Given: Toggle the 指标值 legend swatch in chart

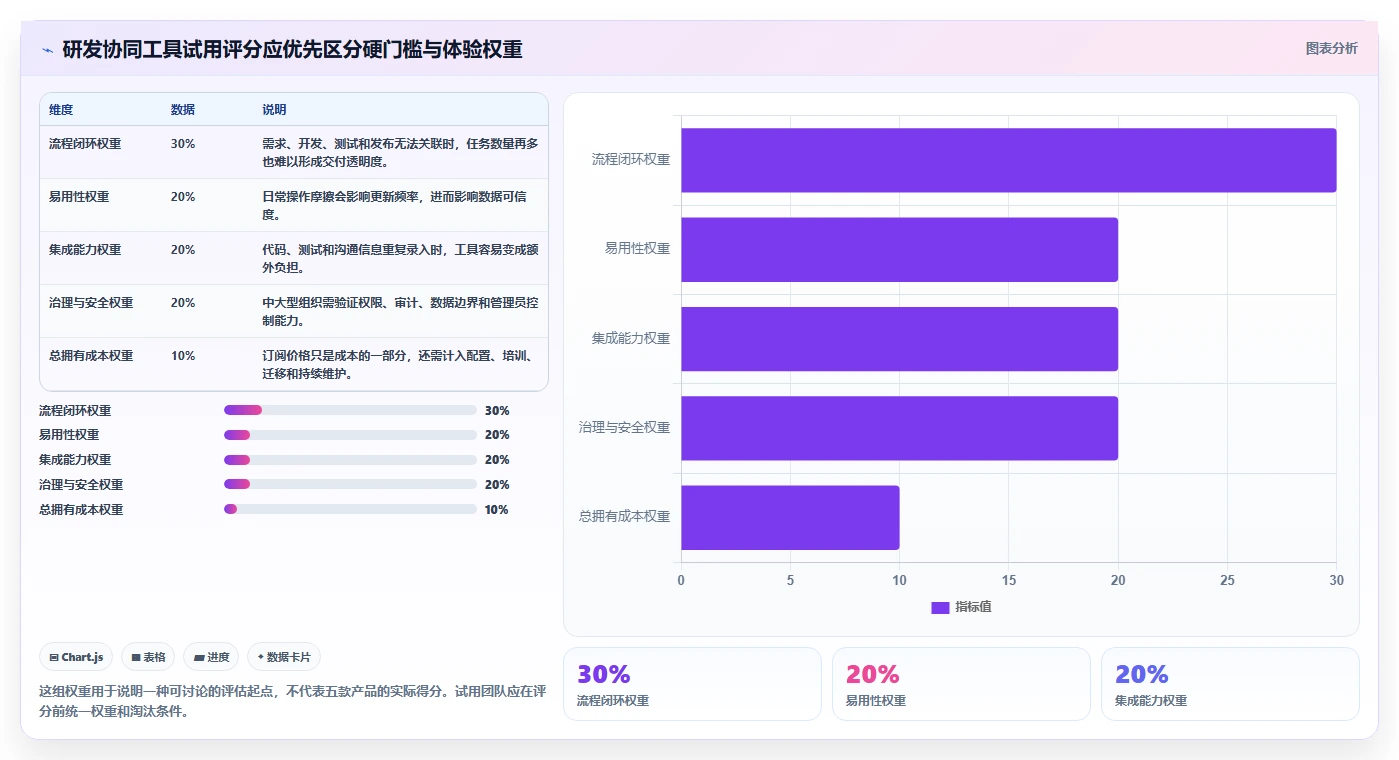Looking at the screenshot, I should coord(940,607).
